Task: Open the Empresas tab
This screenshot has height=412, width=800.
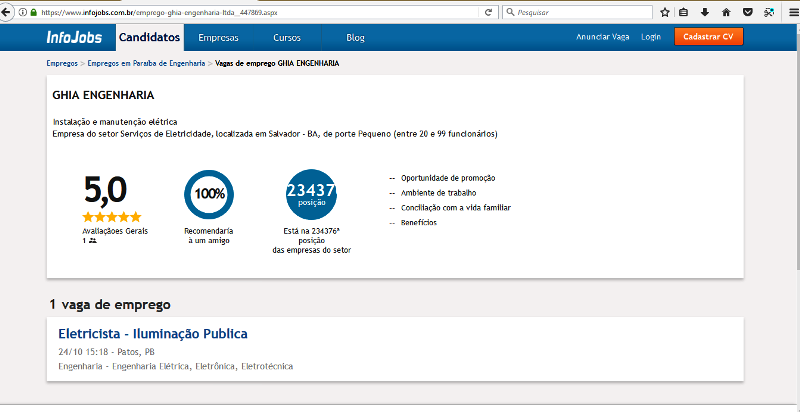Action: point(218,38)
